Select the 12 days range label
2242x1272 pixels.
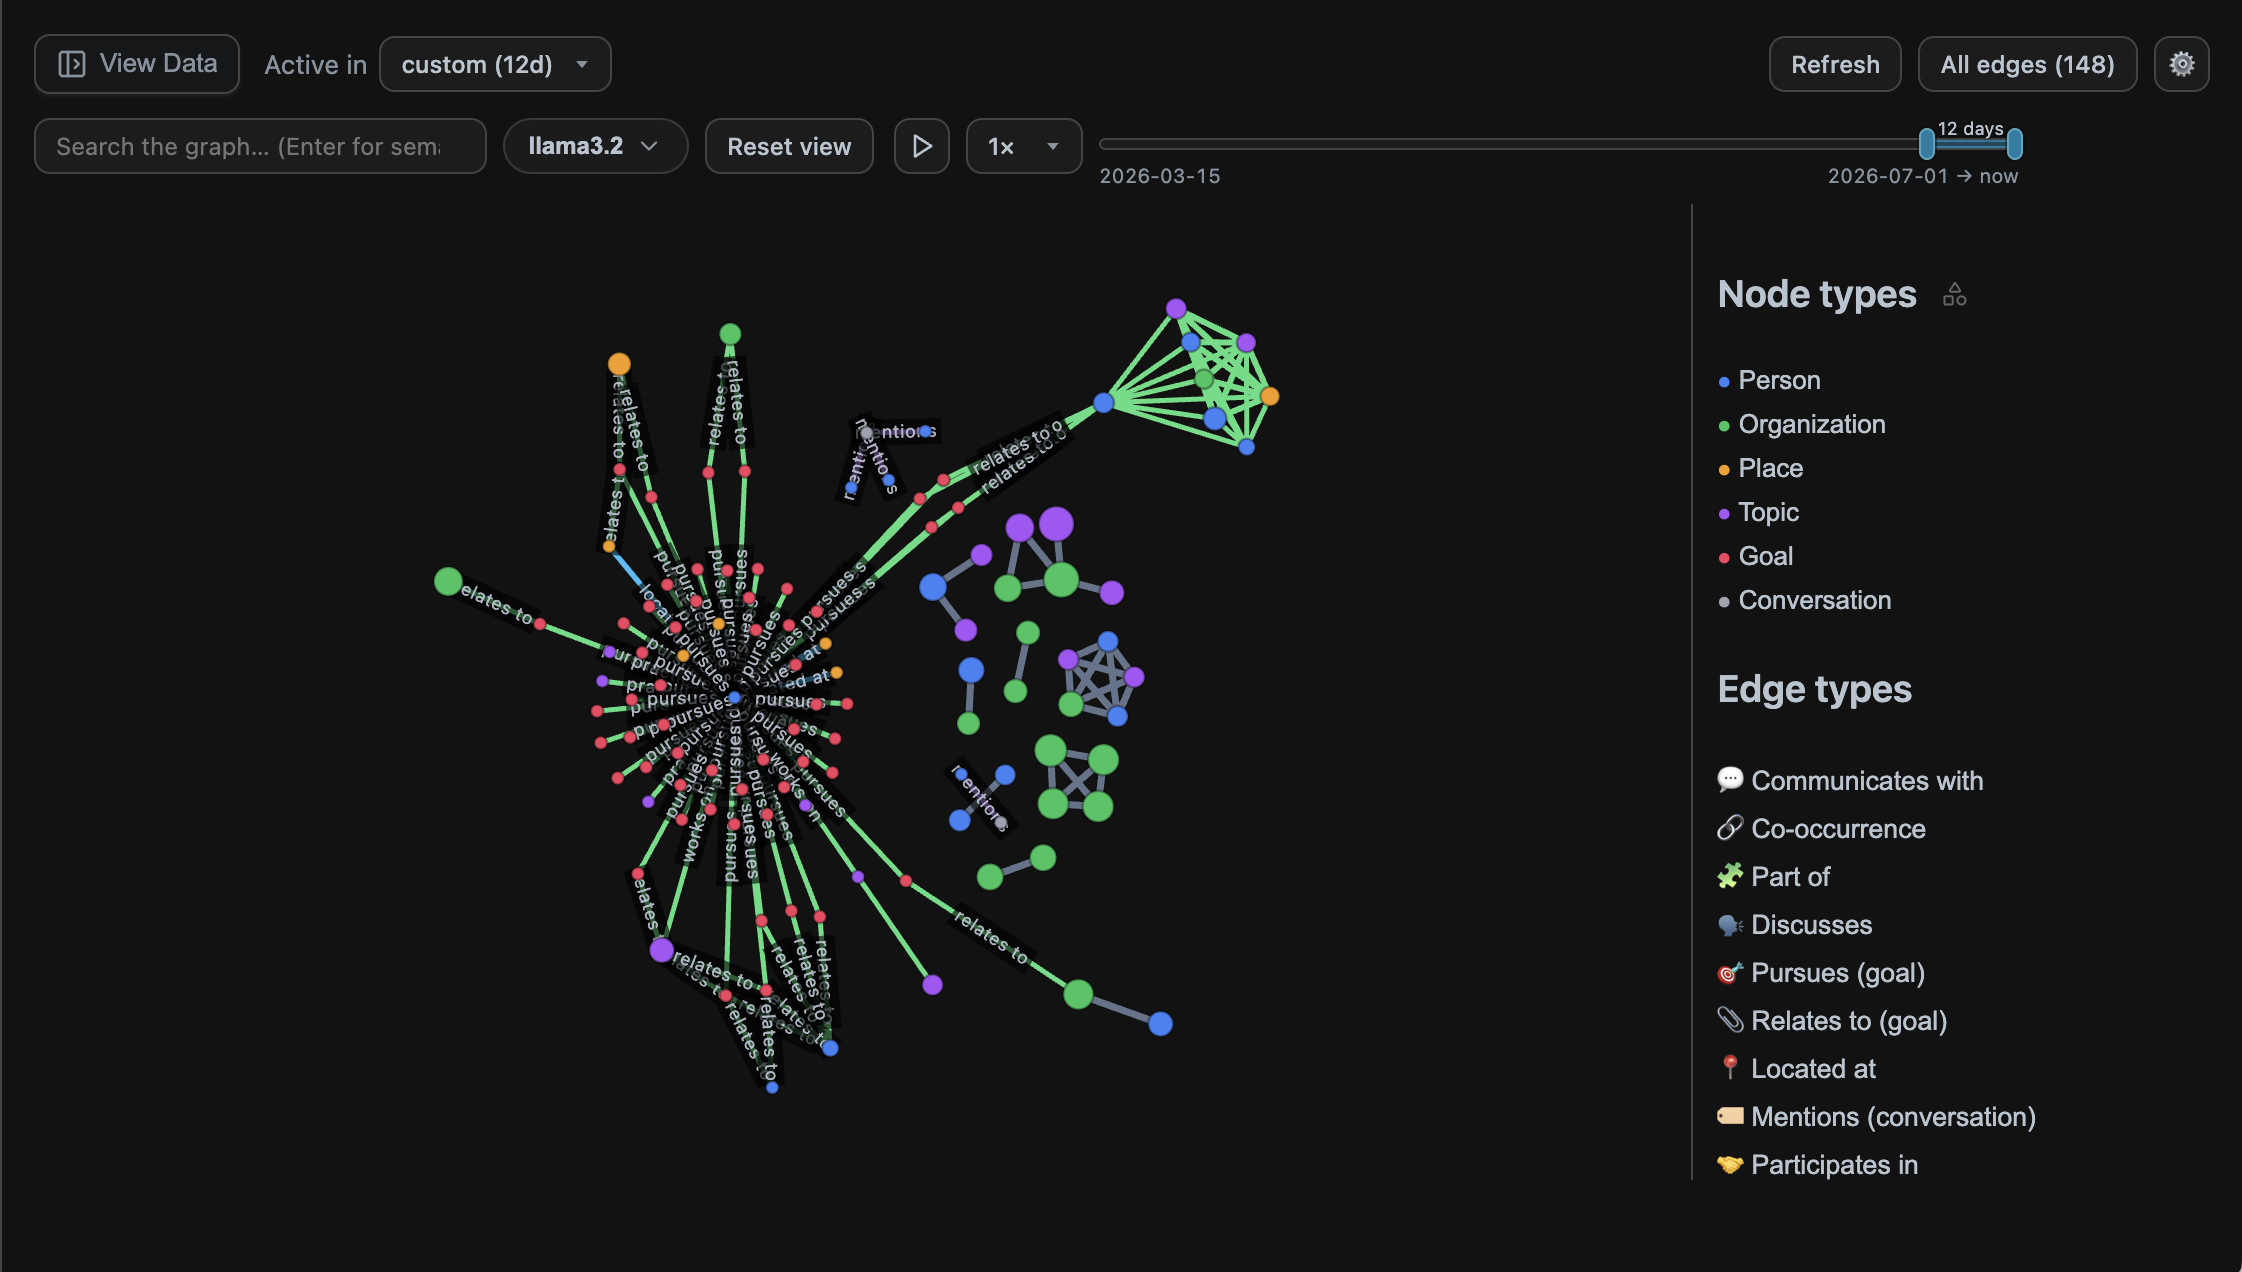click(x=1970, y=128)
